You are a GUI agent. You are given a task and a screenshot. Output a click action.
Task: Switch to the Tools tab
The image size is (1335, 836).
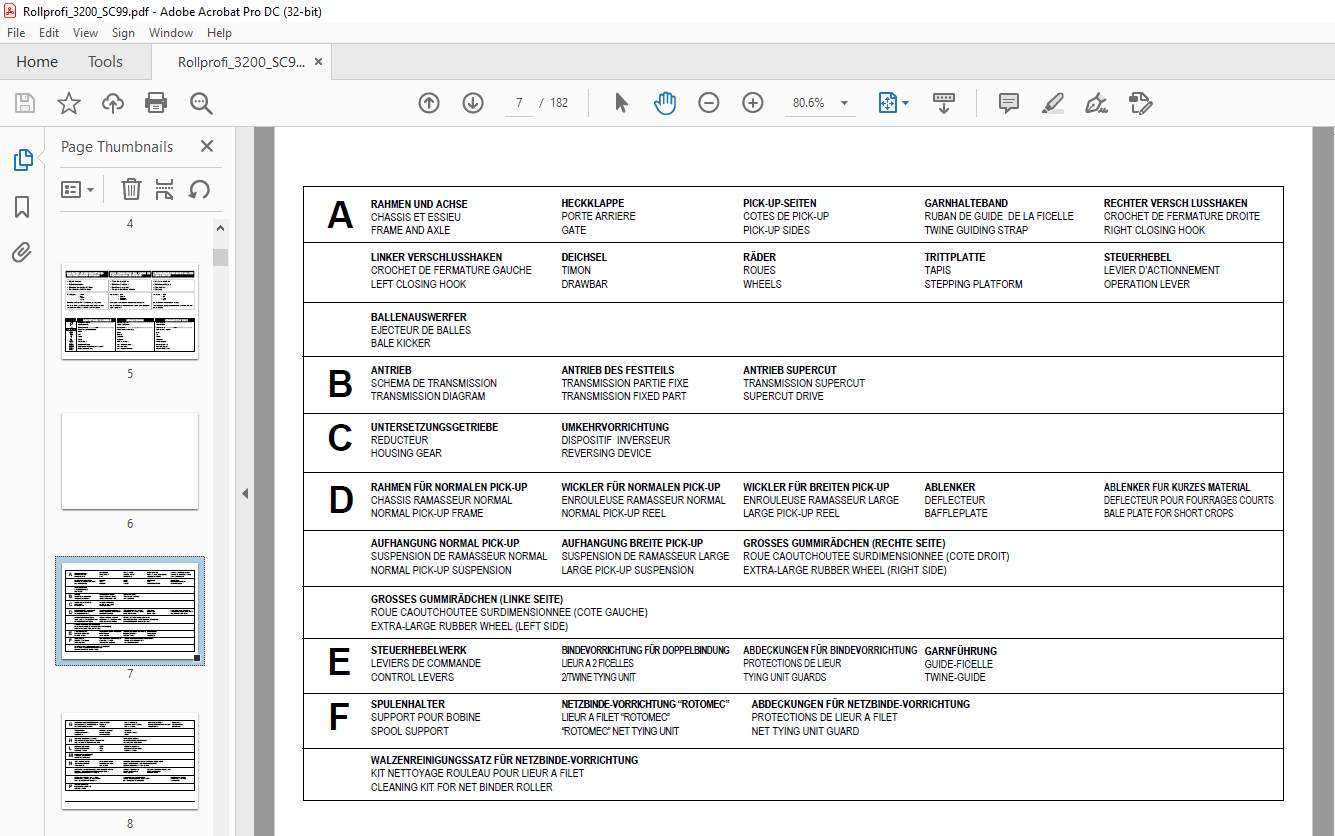point(105,62)
